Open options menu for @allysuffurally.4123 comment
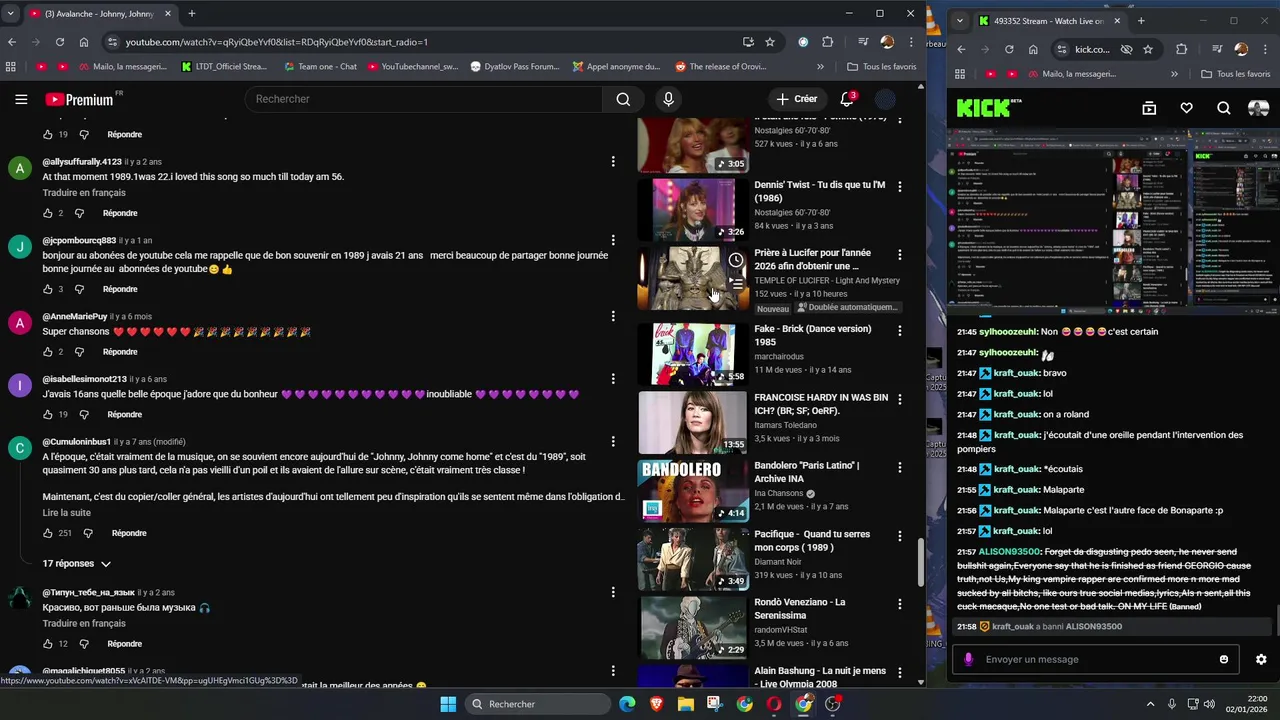The image size is (1280, 720). pos(613,163)
